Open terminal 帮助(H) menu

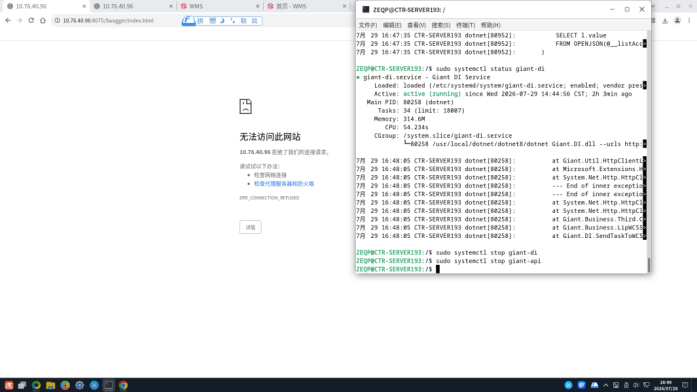(490, 25)
